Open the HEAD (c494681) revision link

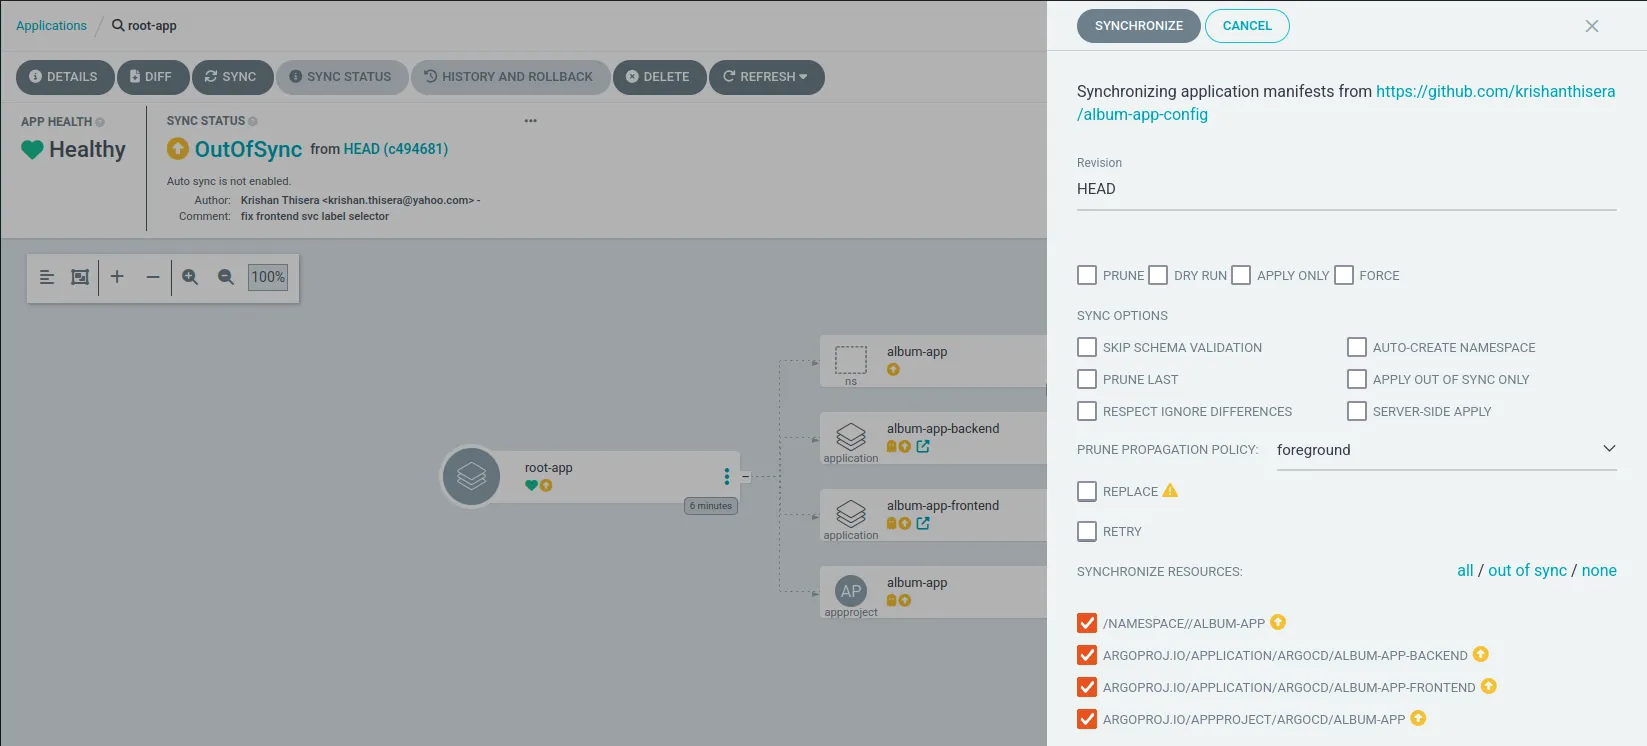click(395, 149)
